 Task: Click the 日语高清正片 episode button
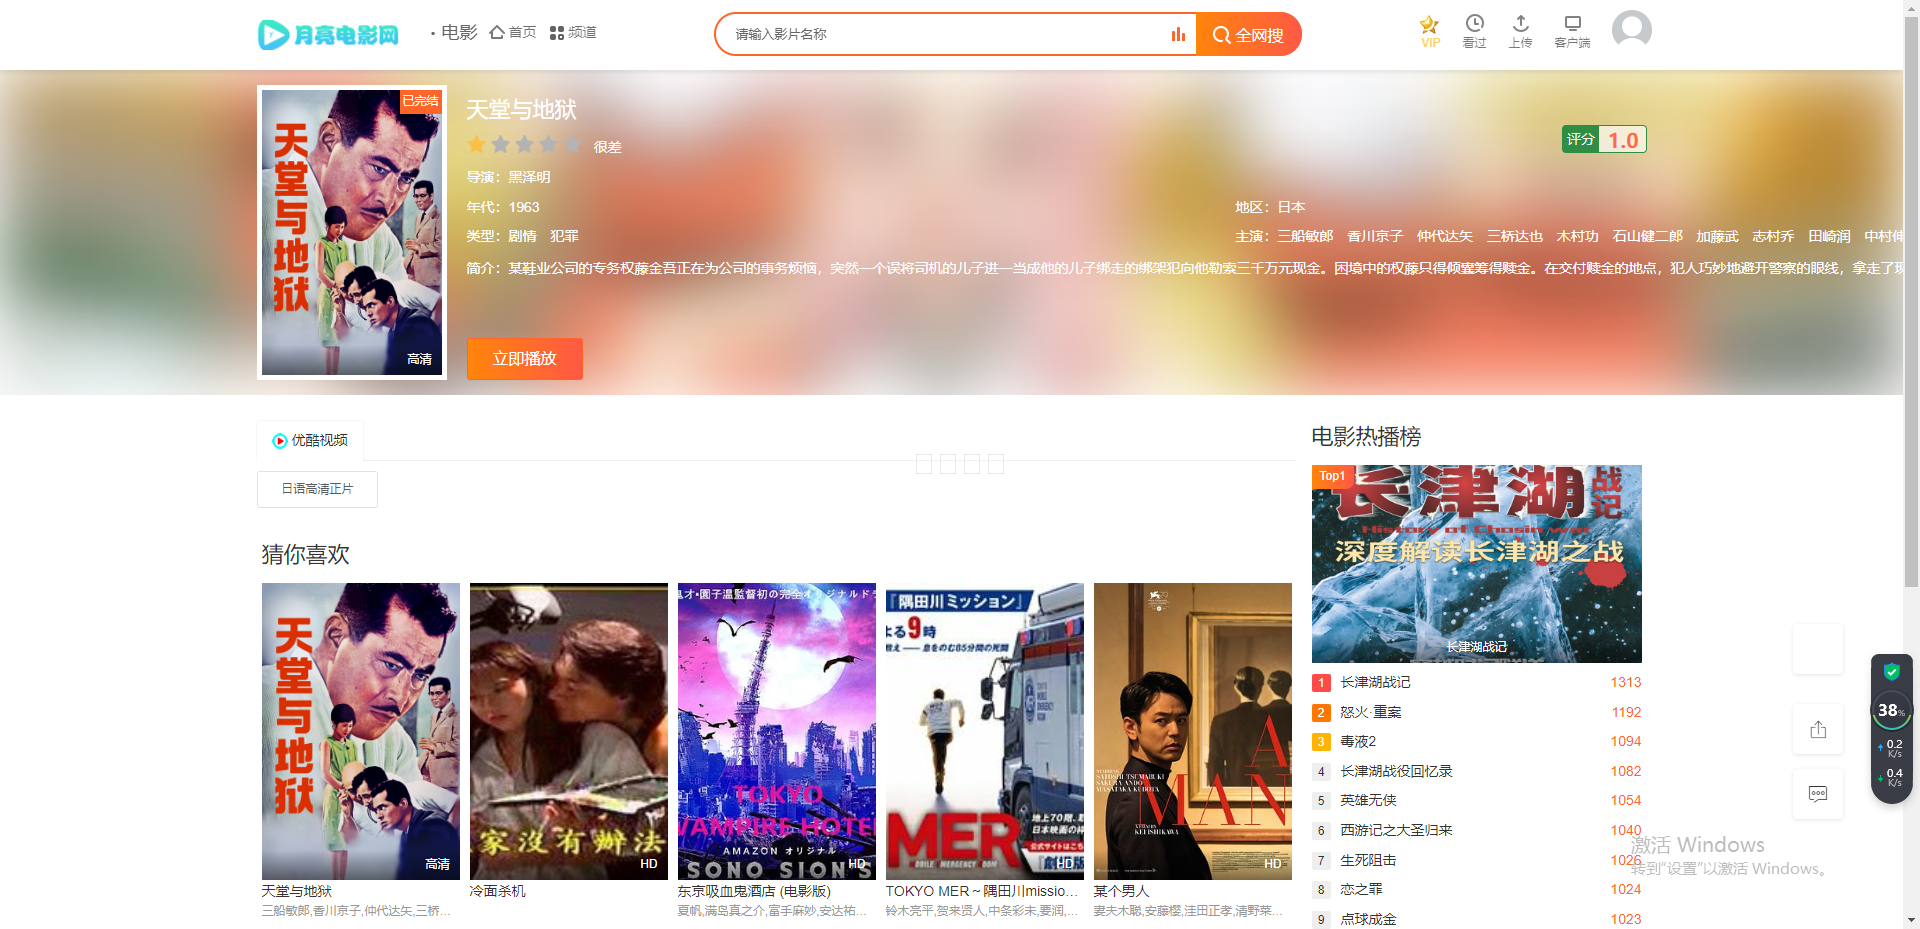click(x=317, y=489)
